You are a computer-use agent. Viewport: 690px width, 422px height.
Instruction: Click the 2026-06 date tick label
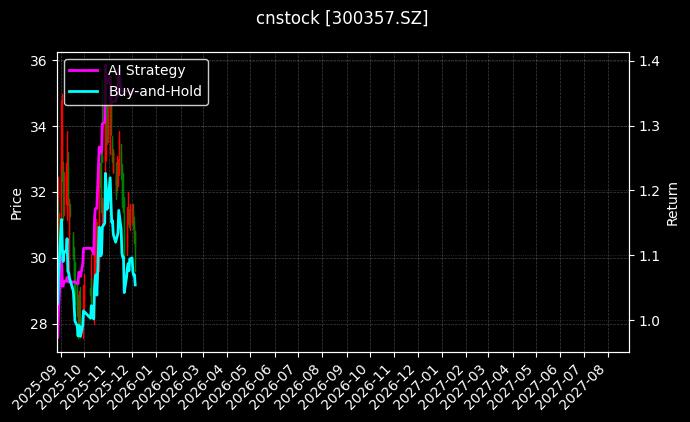(250, 387)
